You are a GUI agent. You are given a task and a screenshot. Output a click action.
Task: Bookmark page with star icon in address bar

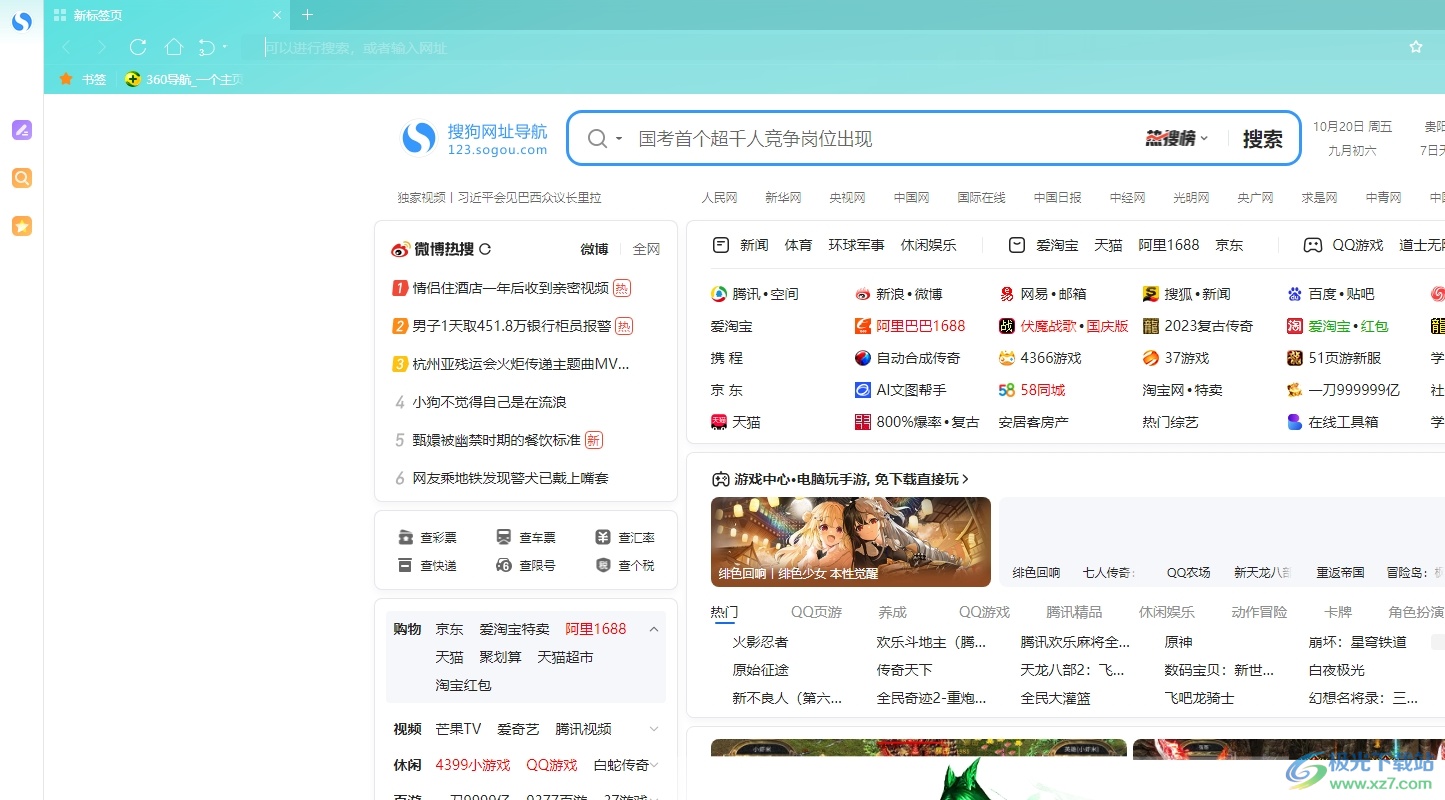point(1416,47)
